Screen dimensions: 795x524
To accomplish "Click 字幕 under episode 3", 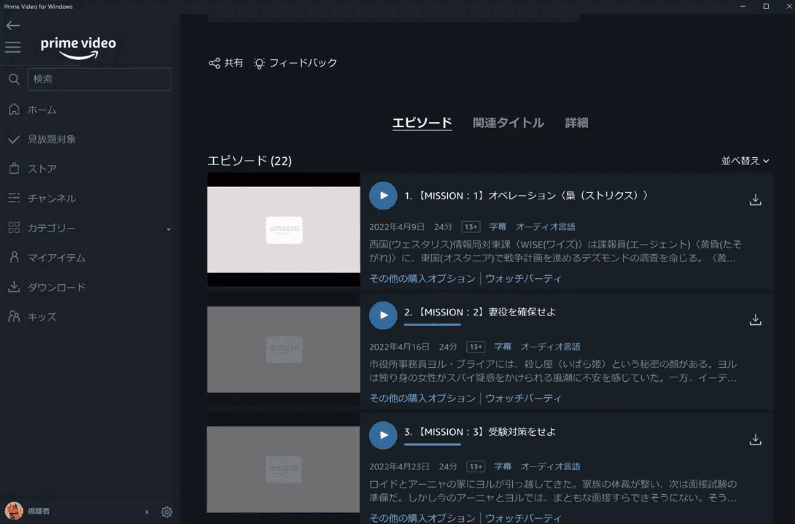I will point(502,466).
